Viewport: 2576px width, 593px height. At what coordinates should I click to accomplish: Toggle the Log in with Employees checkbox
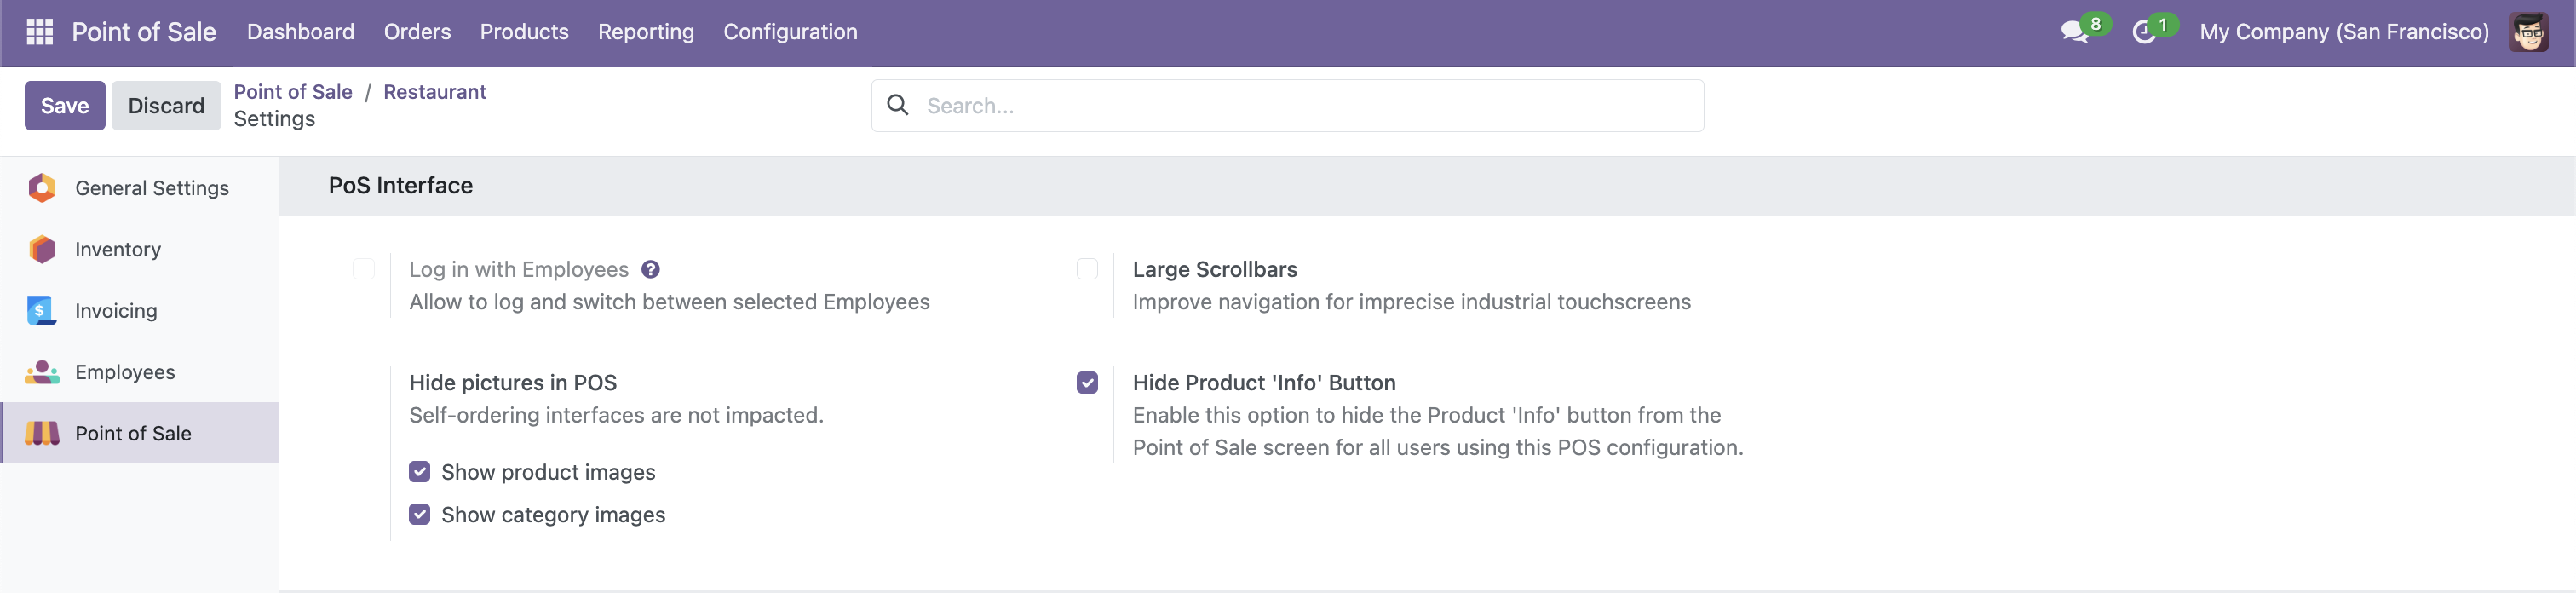pyautogui.click(x=364, y=269)
